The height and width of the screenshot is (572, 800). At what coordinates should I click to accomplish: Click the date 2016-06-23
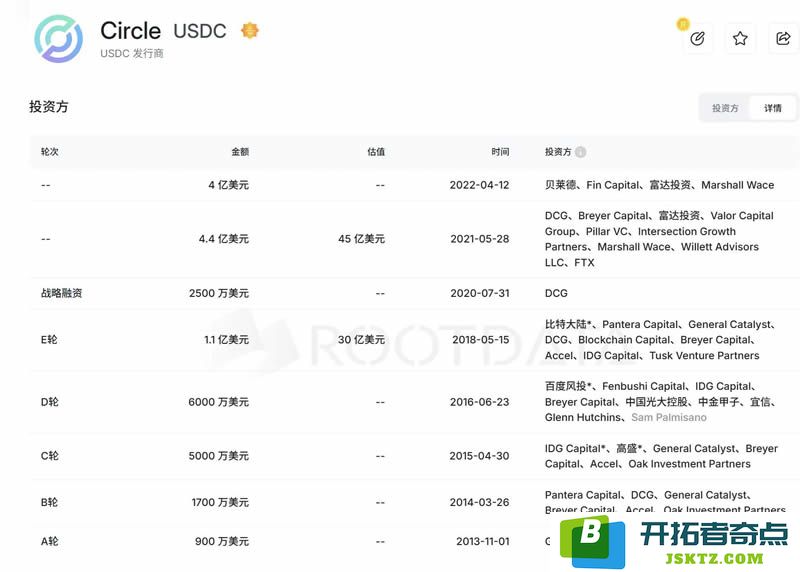(480, 402)
